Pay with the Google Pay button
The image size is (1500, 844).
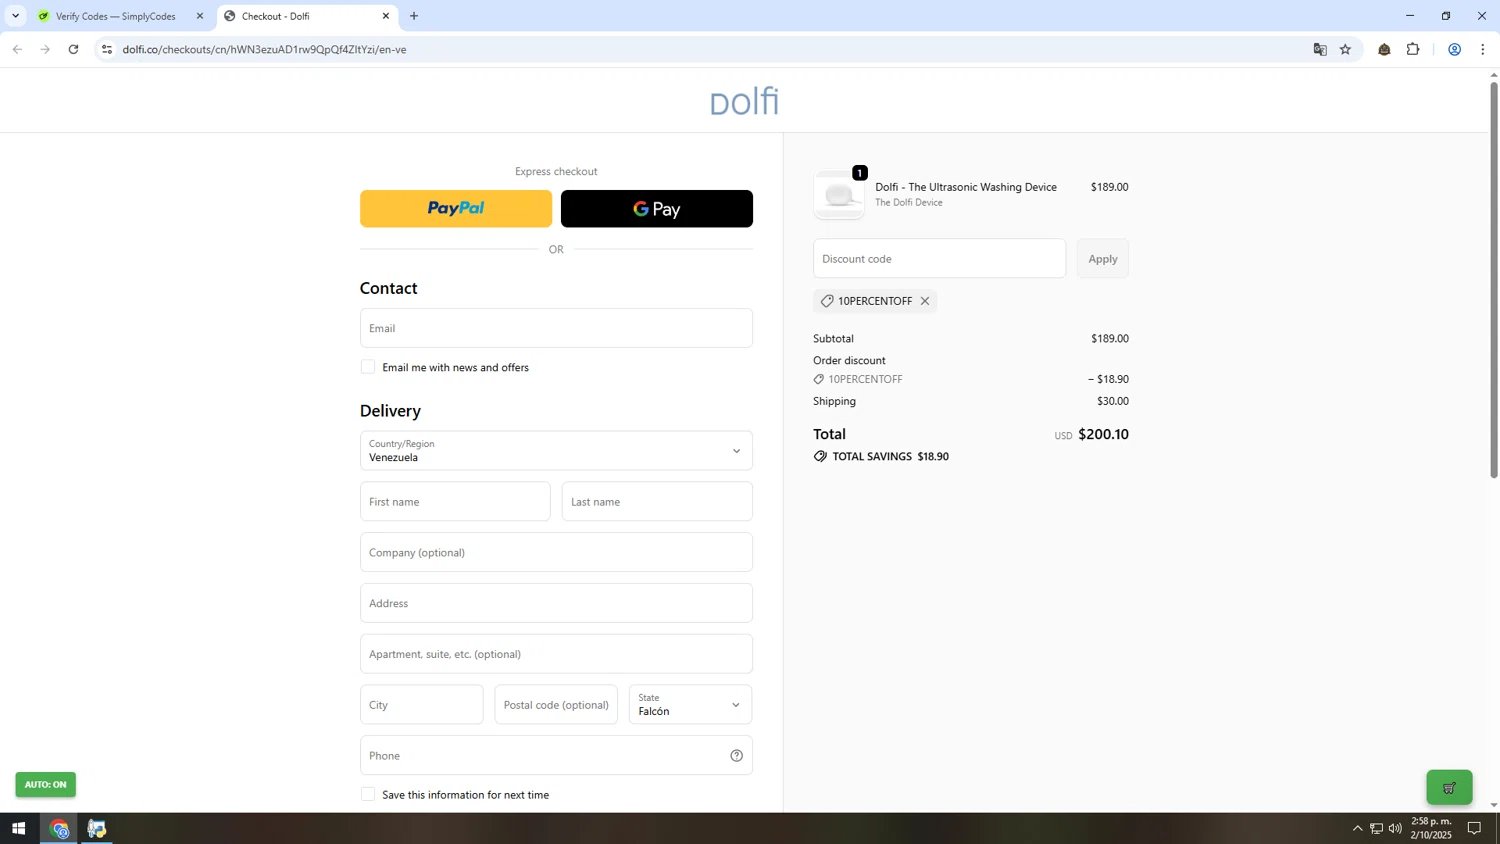coord(657,209)
